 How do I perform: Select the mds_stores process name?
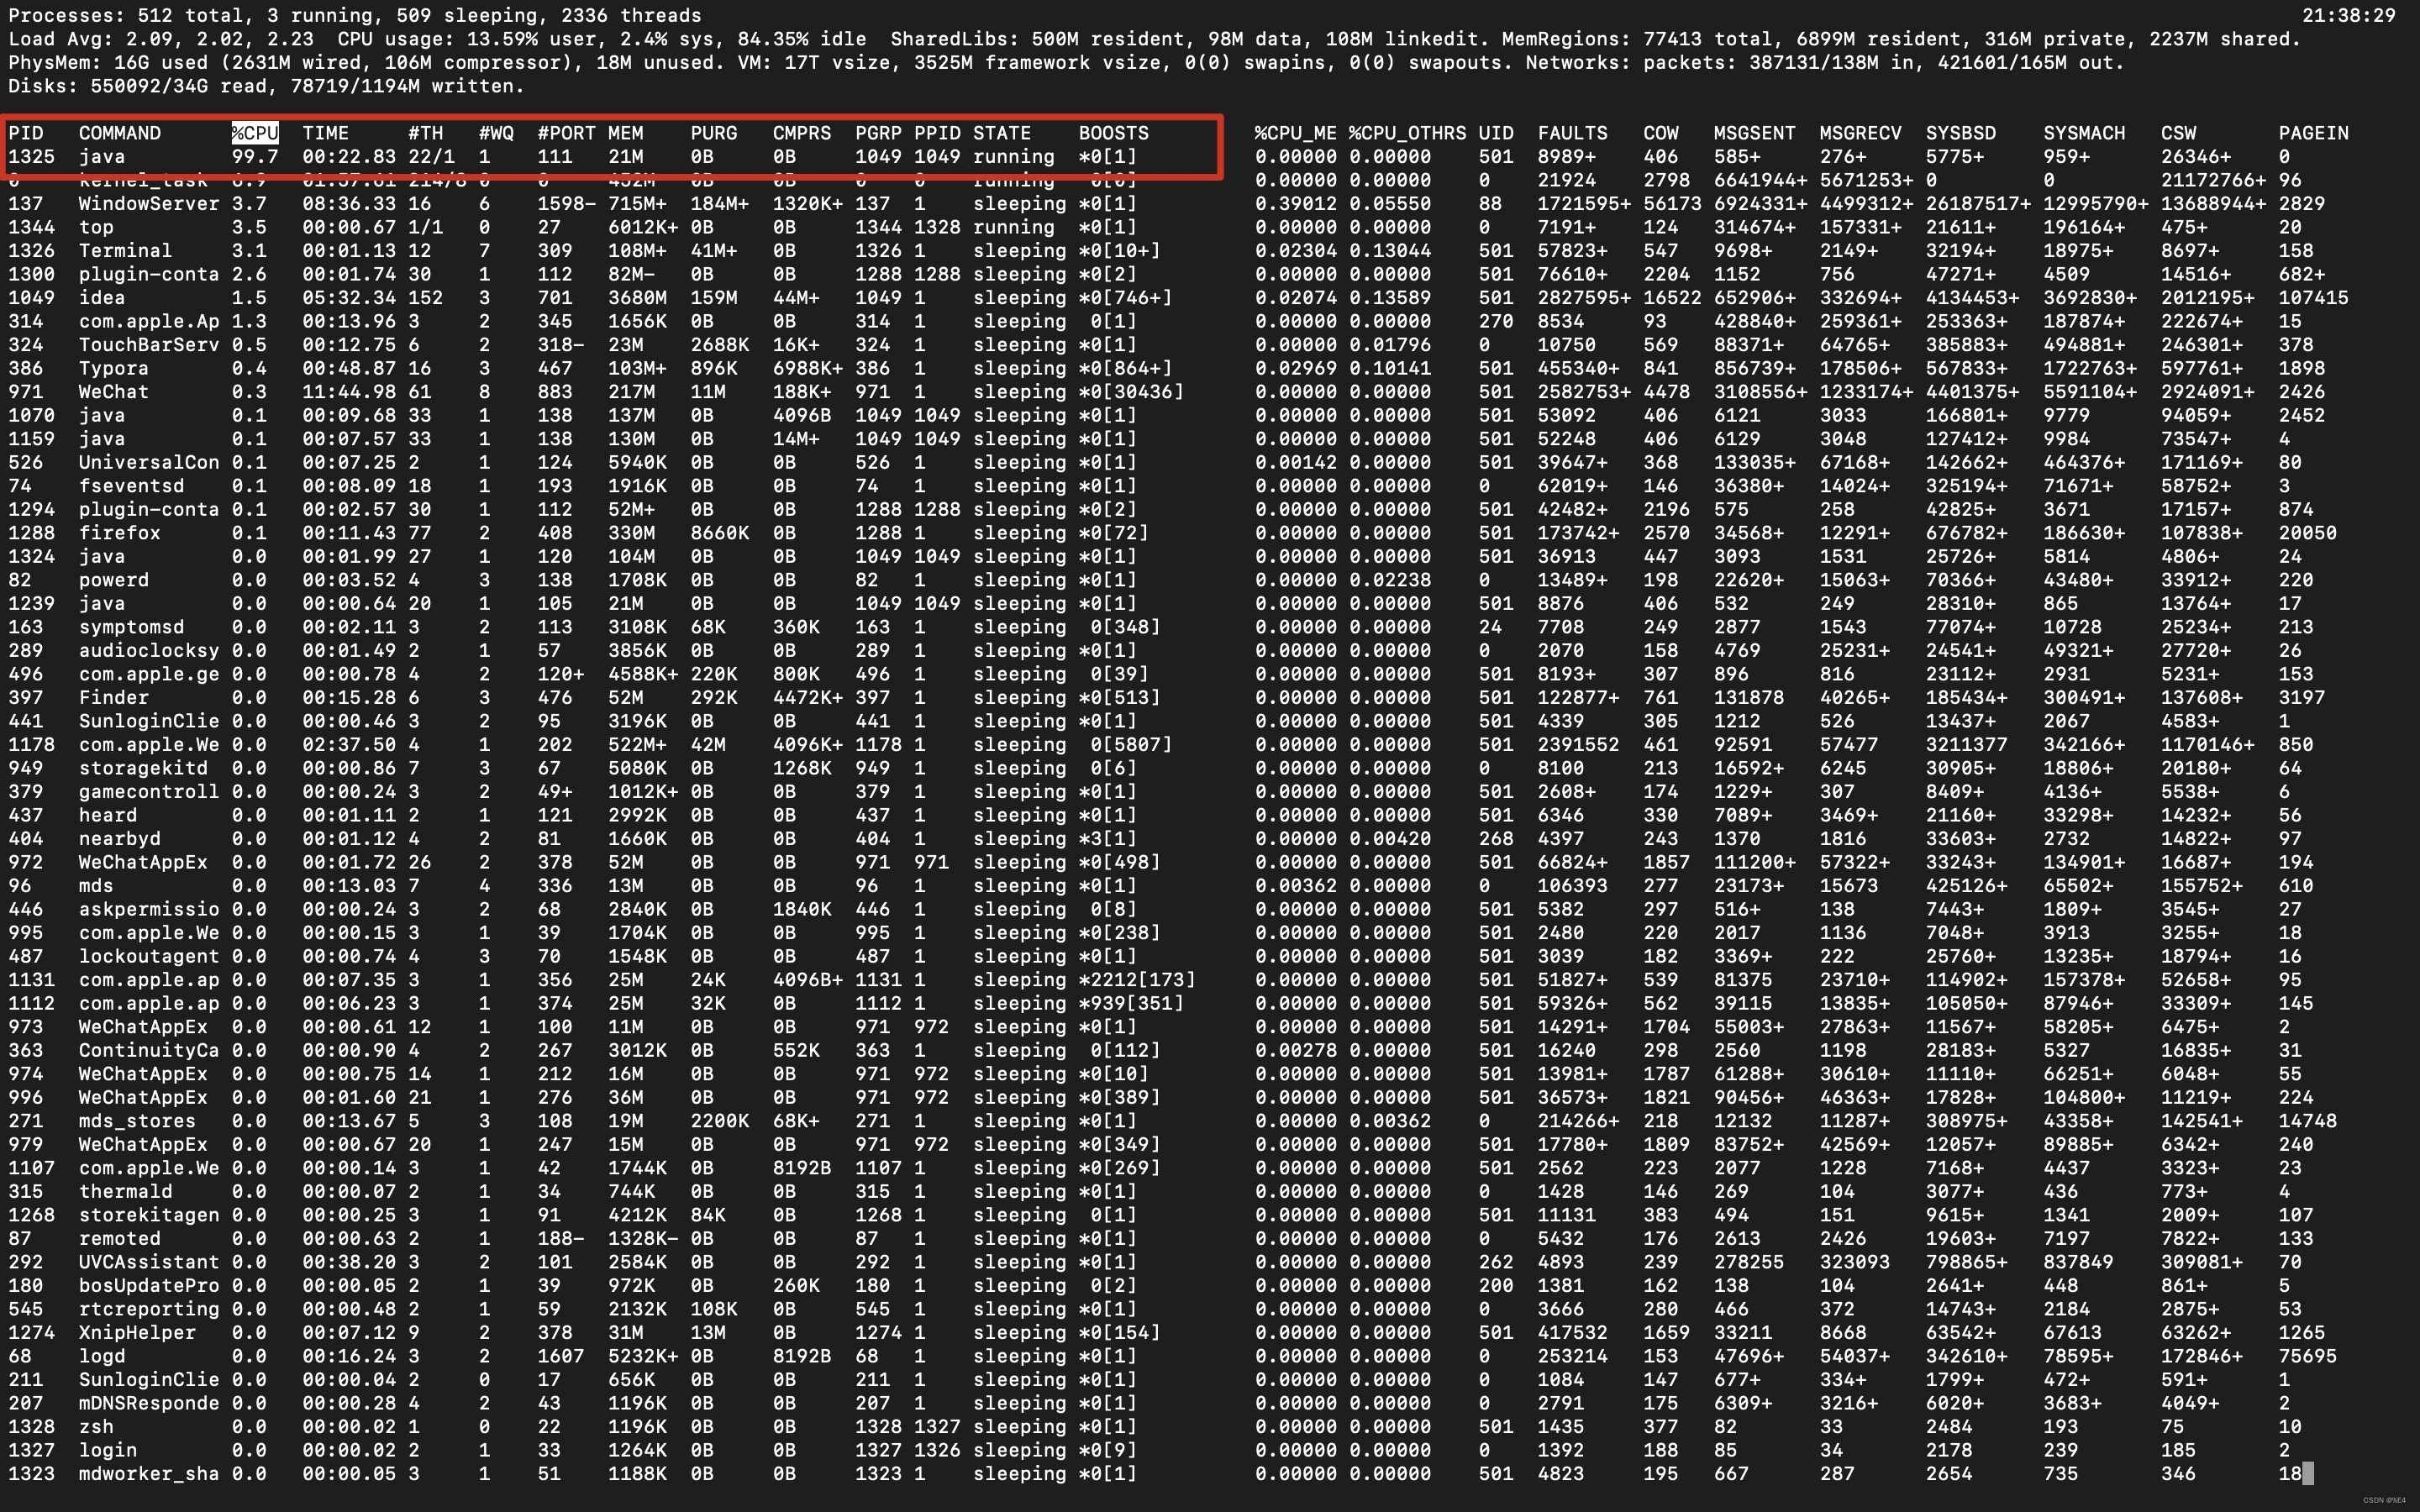tap(138, 1121)
